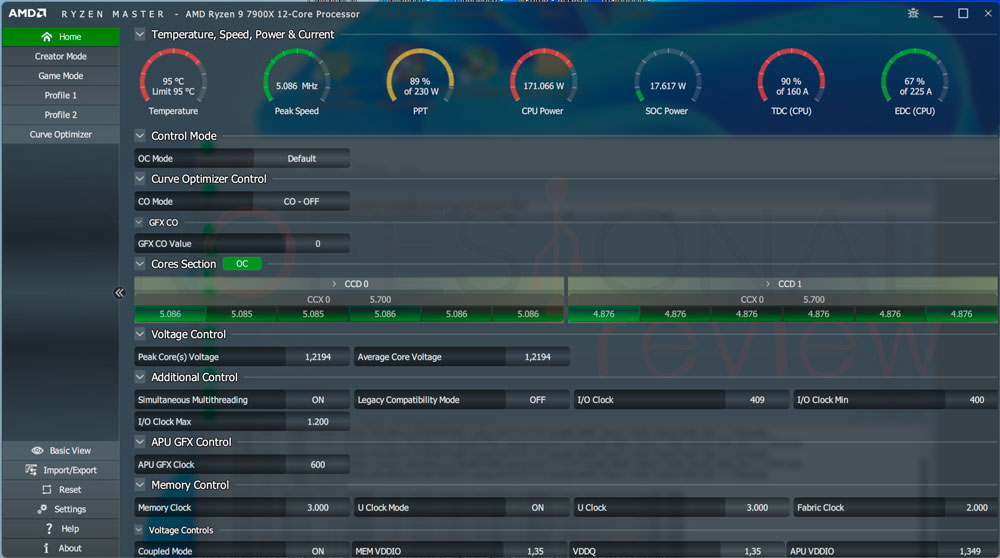Click the AMD logo in title bar
Viewport: 1000px width, 558px height.
[27, 13]
